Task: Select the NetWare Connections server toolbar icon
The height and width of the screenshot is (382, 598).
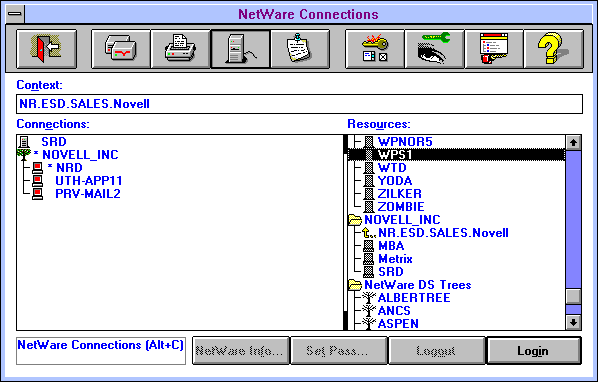Action: click(x=240, y=49)
